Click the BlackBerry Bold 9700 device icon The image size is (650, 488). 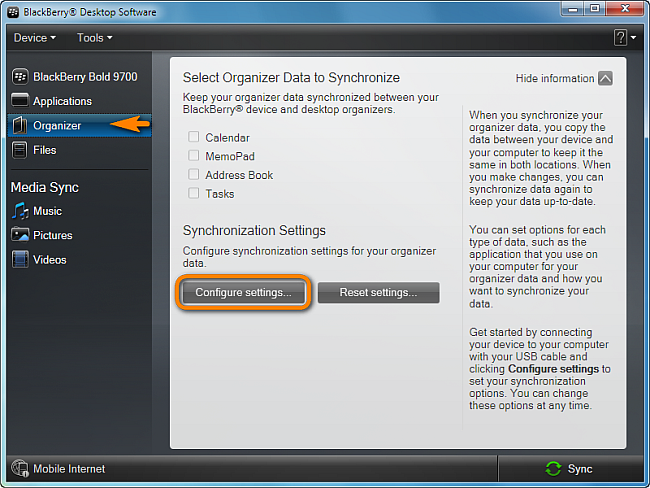(x=19, y=77)
